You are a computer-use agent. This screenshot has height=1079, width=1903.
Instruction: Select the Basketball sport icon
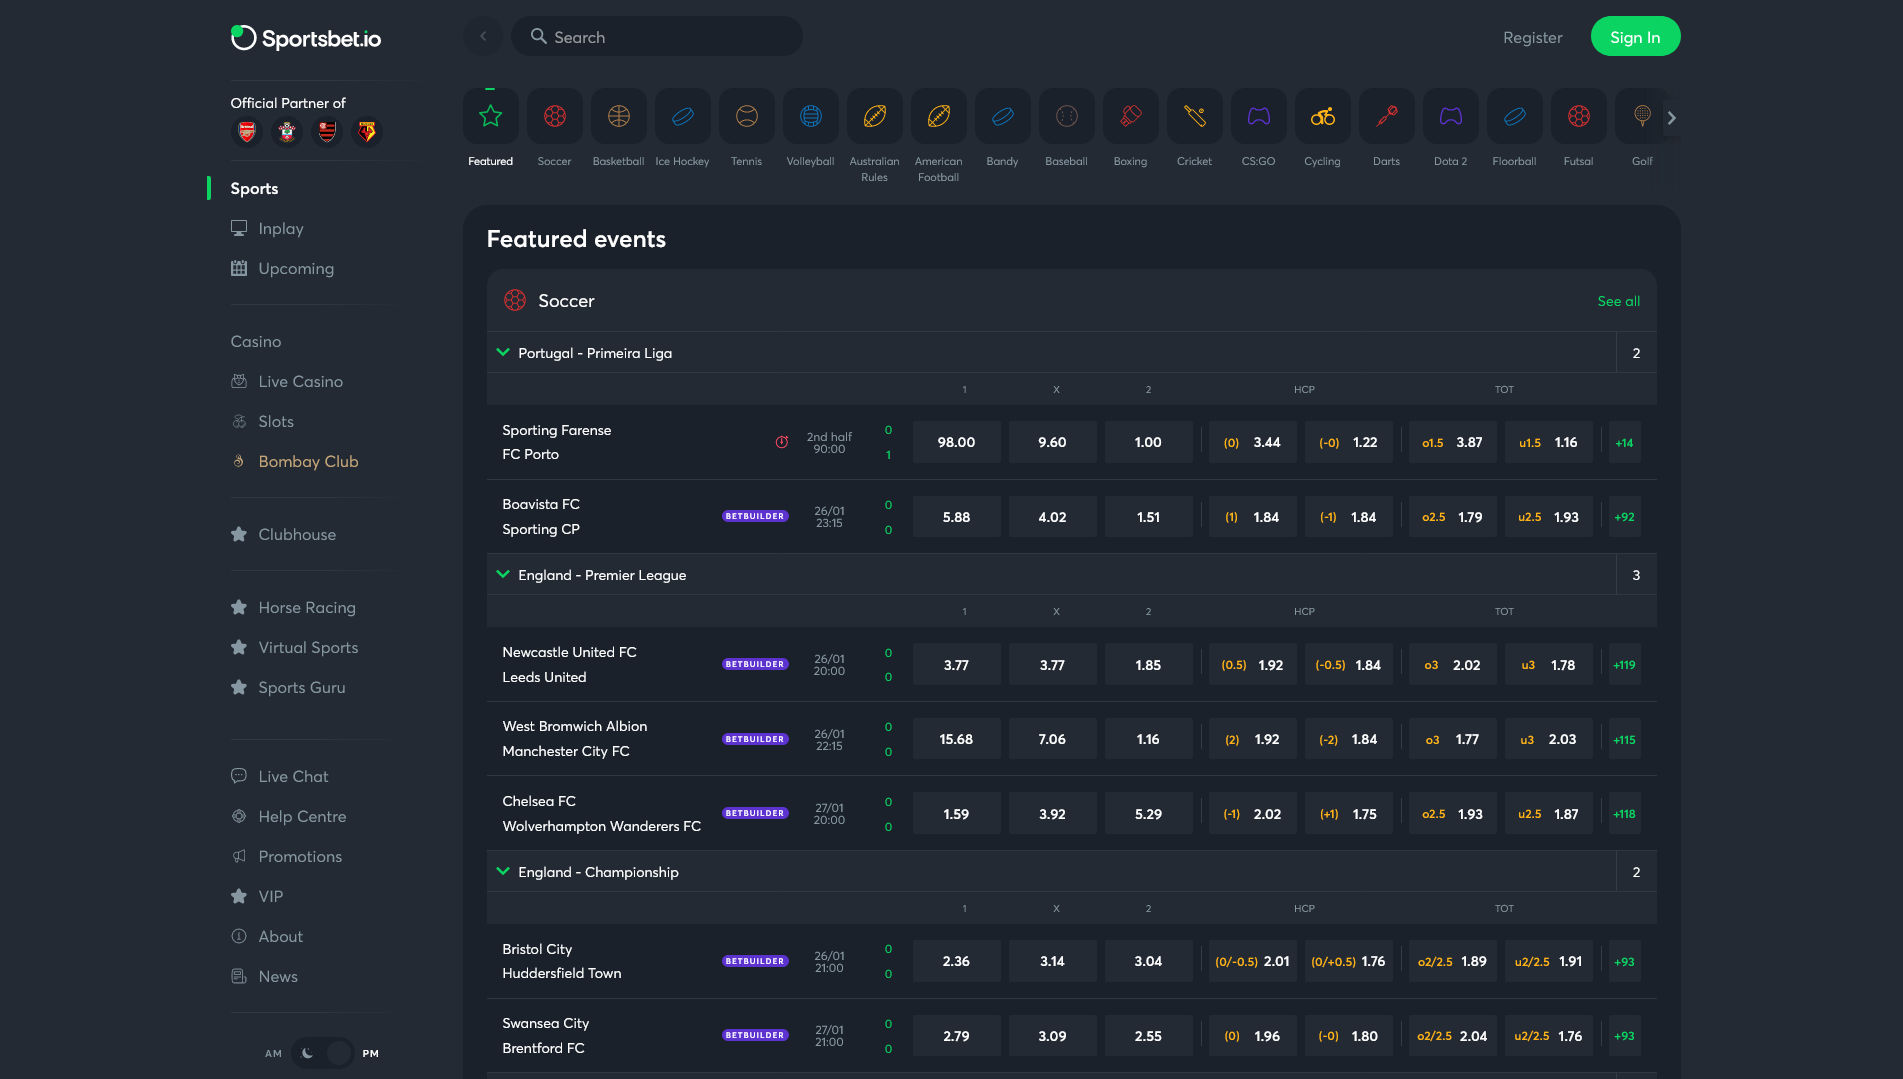[618, 117]
